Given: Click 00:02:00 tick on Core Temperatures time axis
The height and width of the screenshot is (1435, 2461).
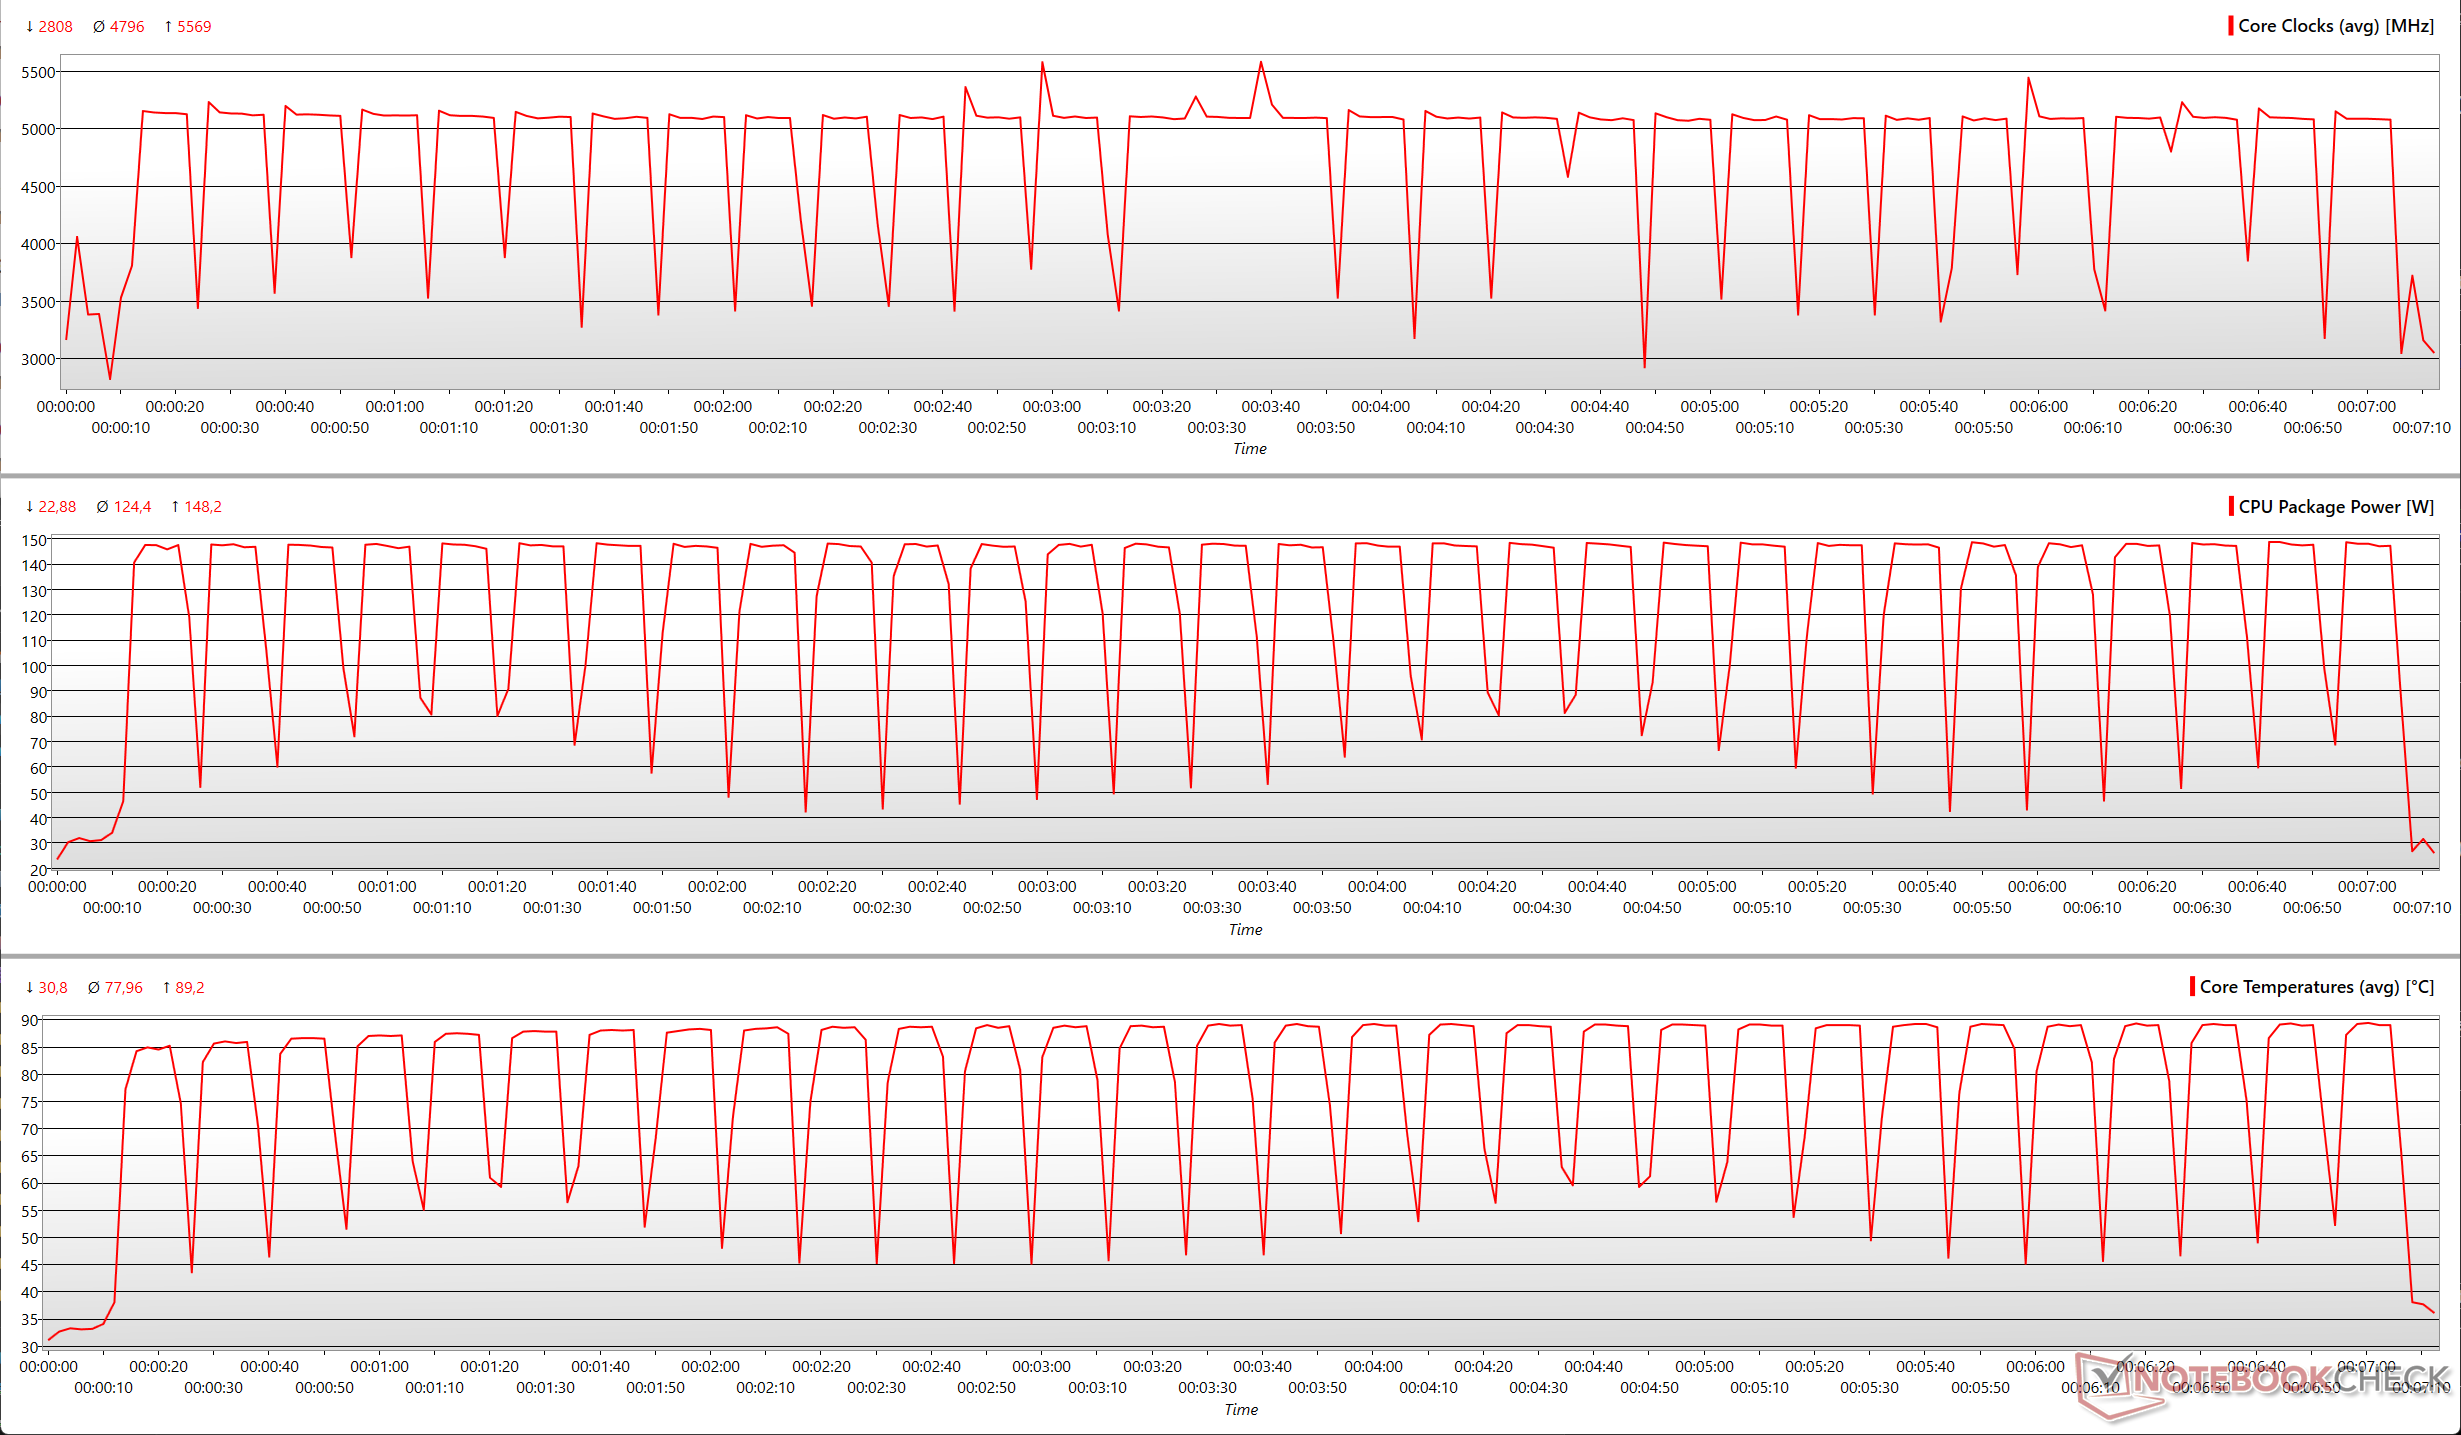Looking at the screenshot, I should (710, 1367).
